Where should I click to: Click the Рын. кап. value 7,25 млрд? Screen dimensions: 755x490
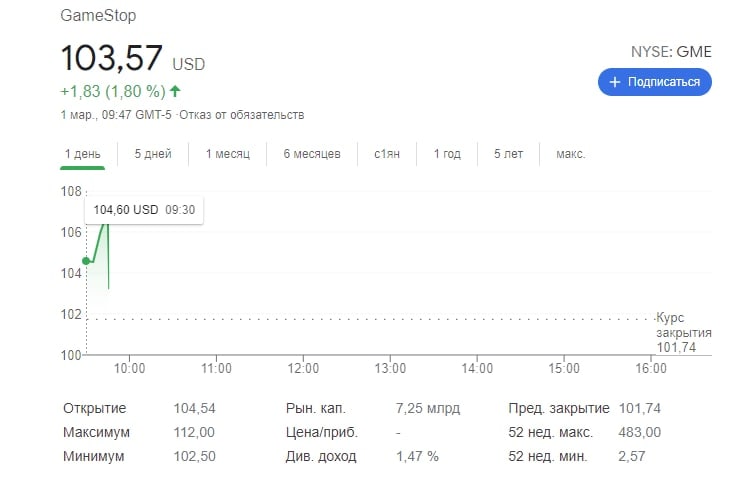pos(428,408)
